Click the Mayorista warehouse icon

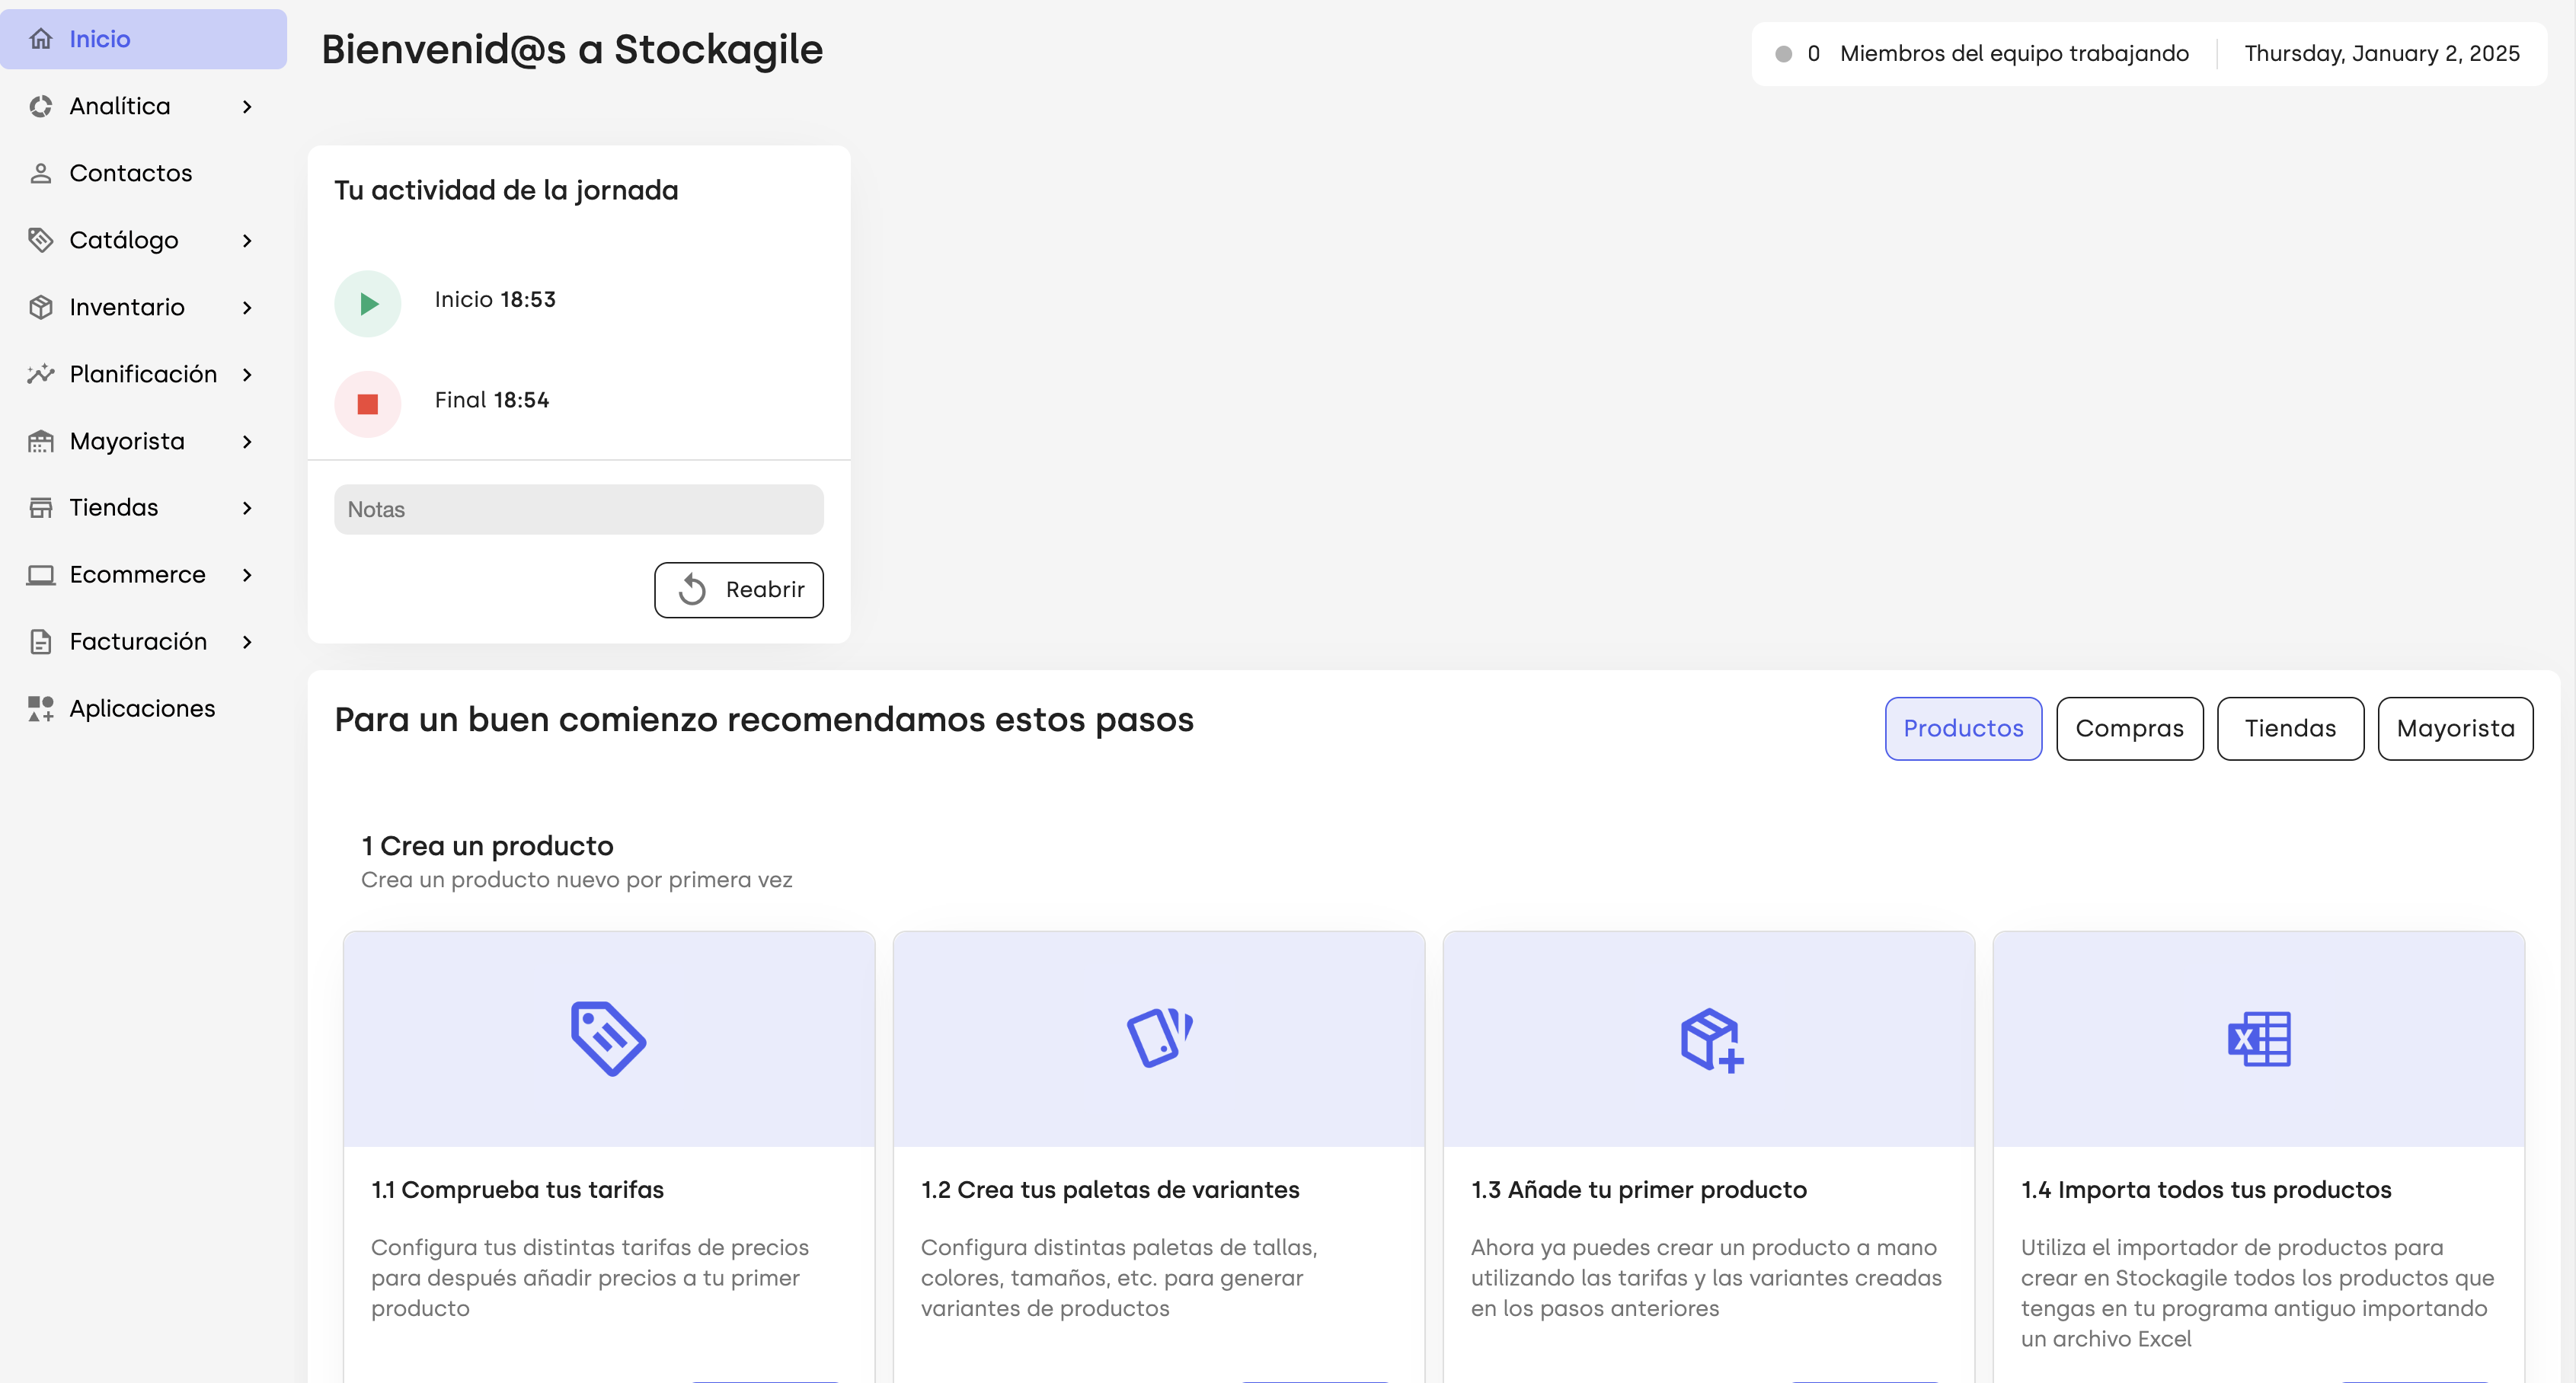41,441
